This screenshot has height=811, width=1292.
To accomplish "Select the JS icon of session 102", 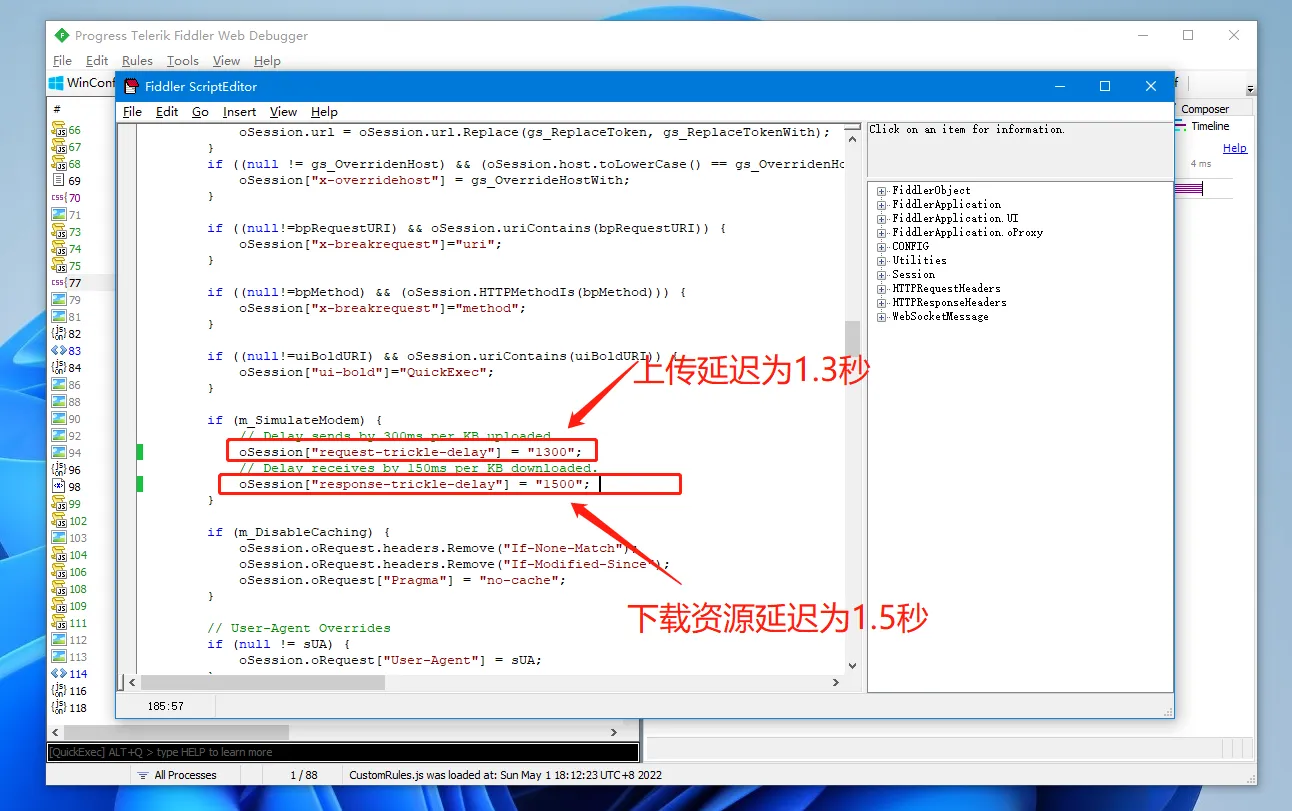I will 58,521.
